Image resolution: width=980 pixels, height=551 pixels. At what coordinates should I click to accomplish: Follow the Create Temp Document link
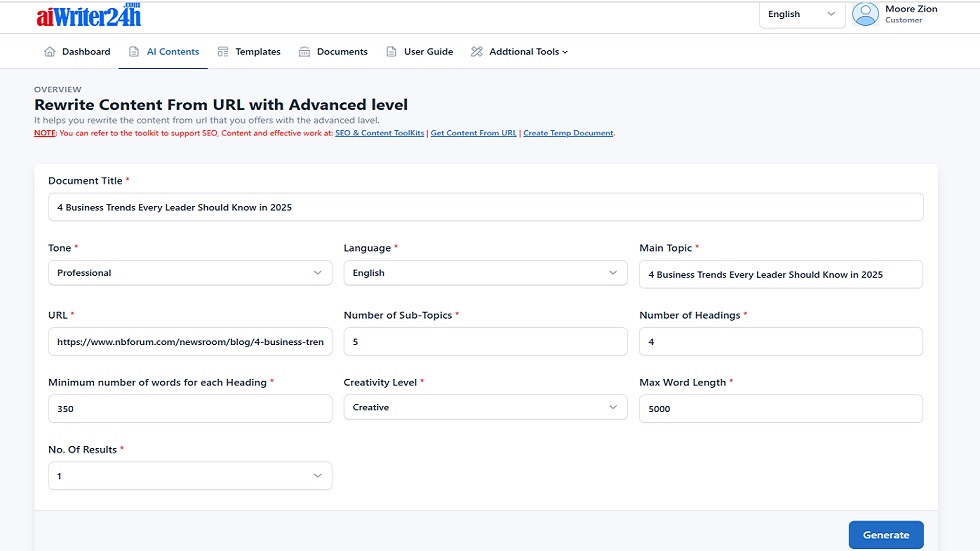coord(568,133)
